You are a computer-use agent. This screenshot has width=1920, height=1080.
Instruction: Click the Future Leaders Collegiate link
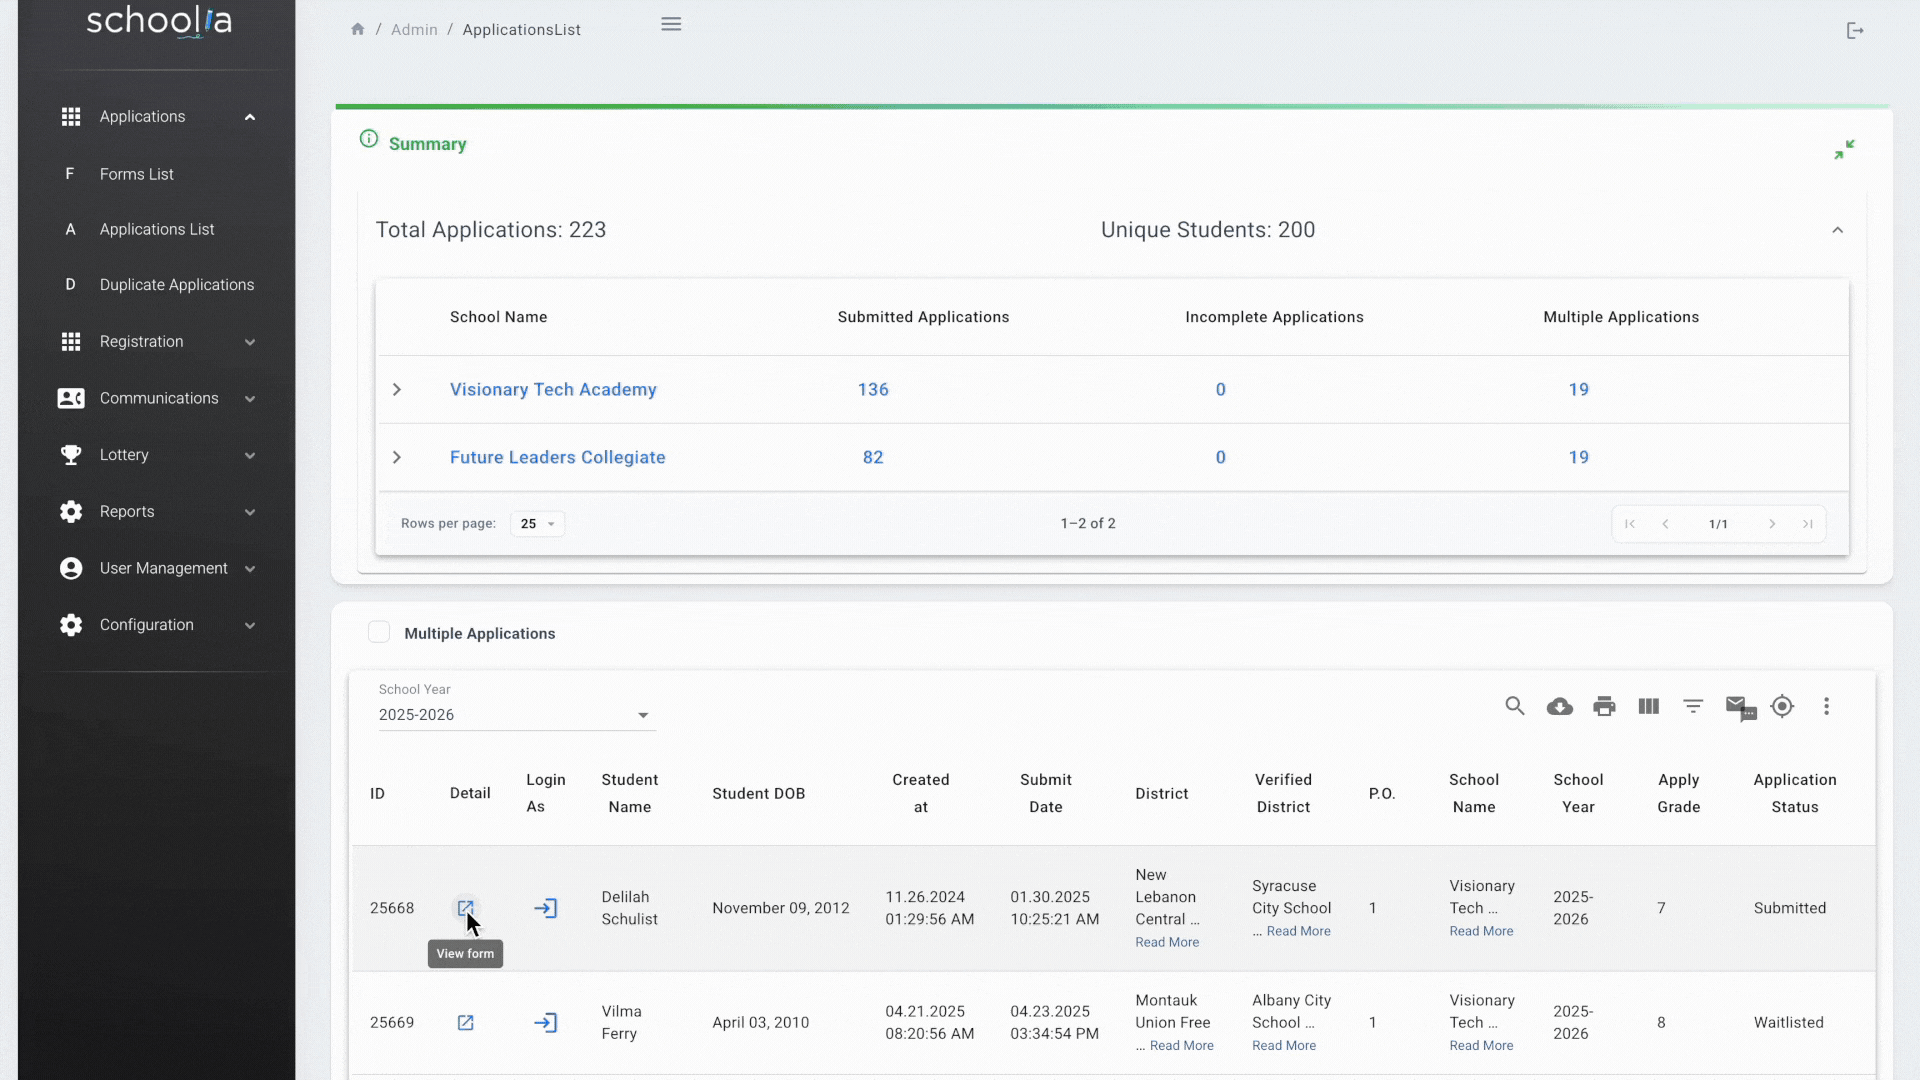point(557,457)
